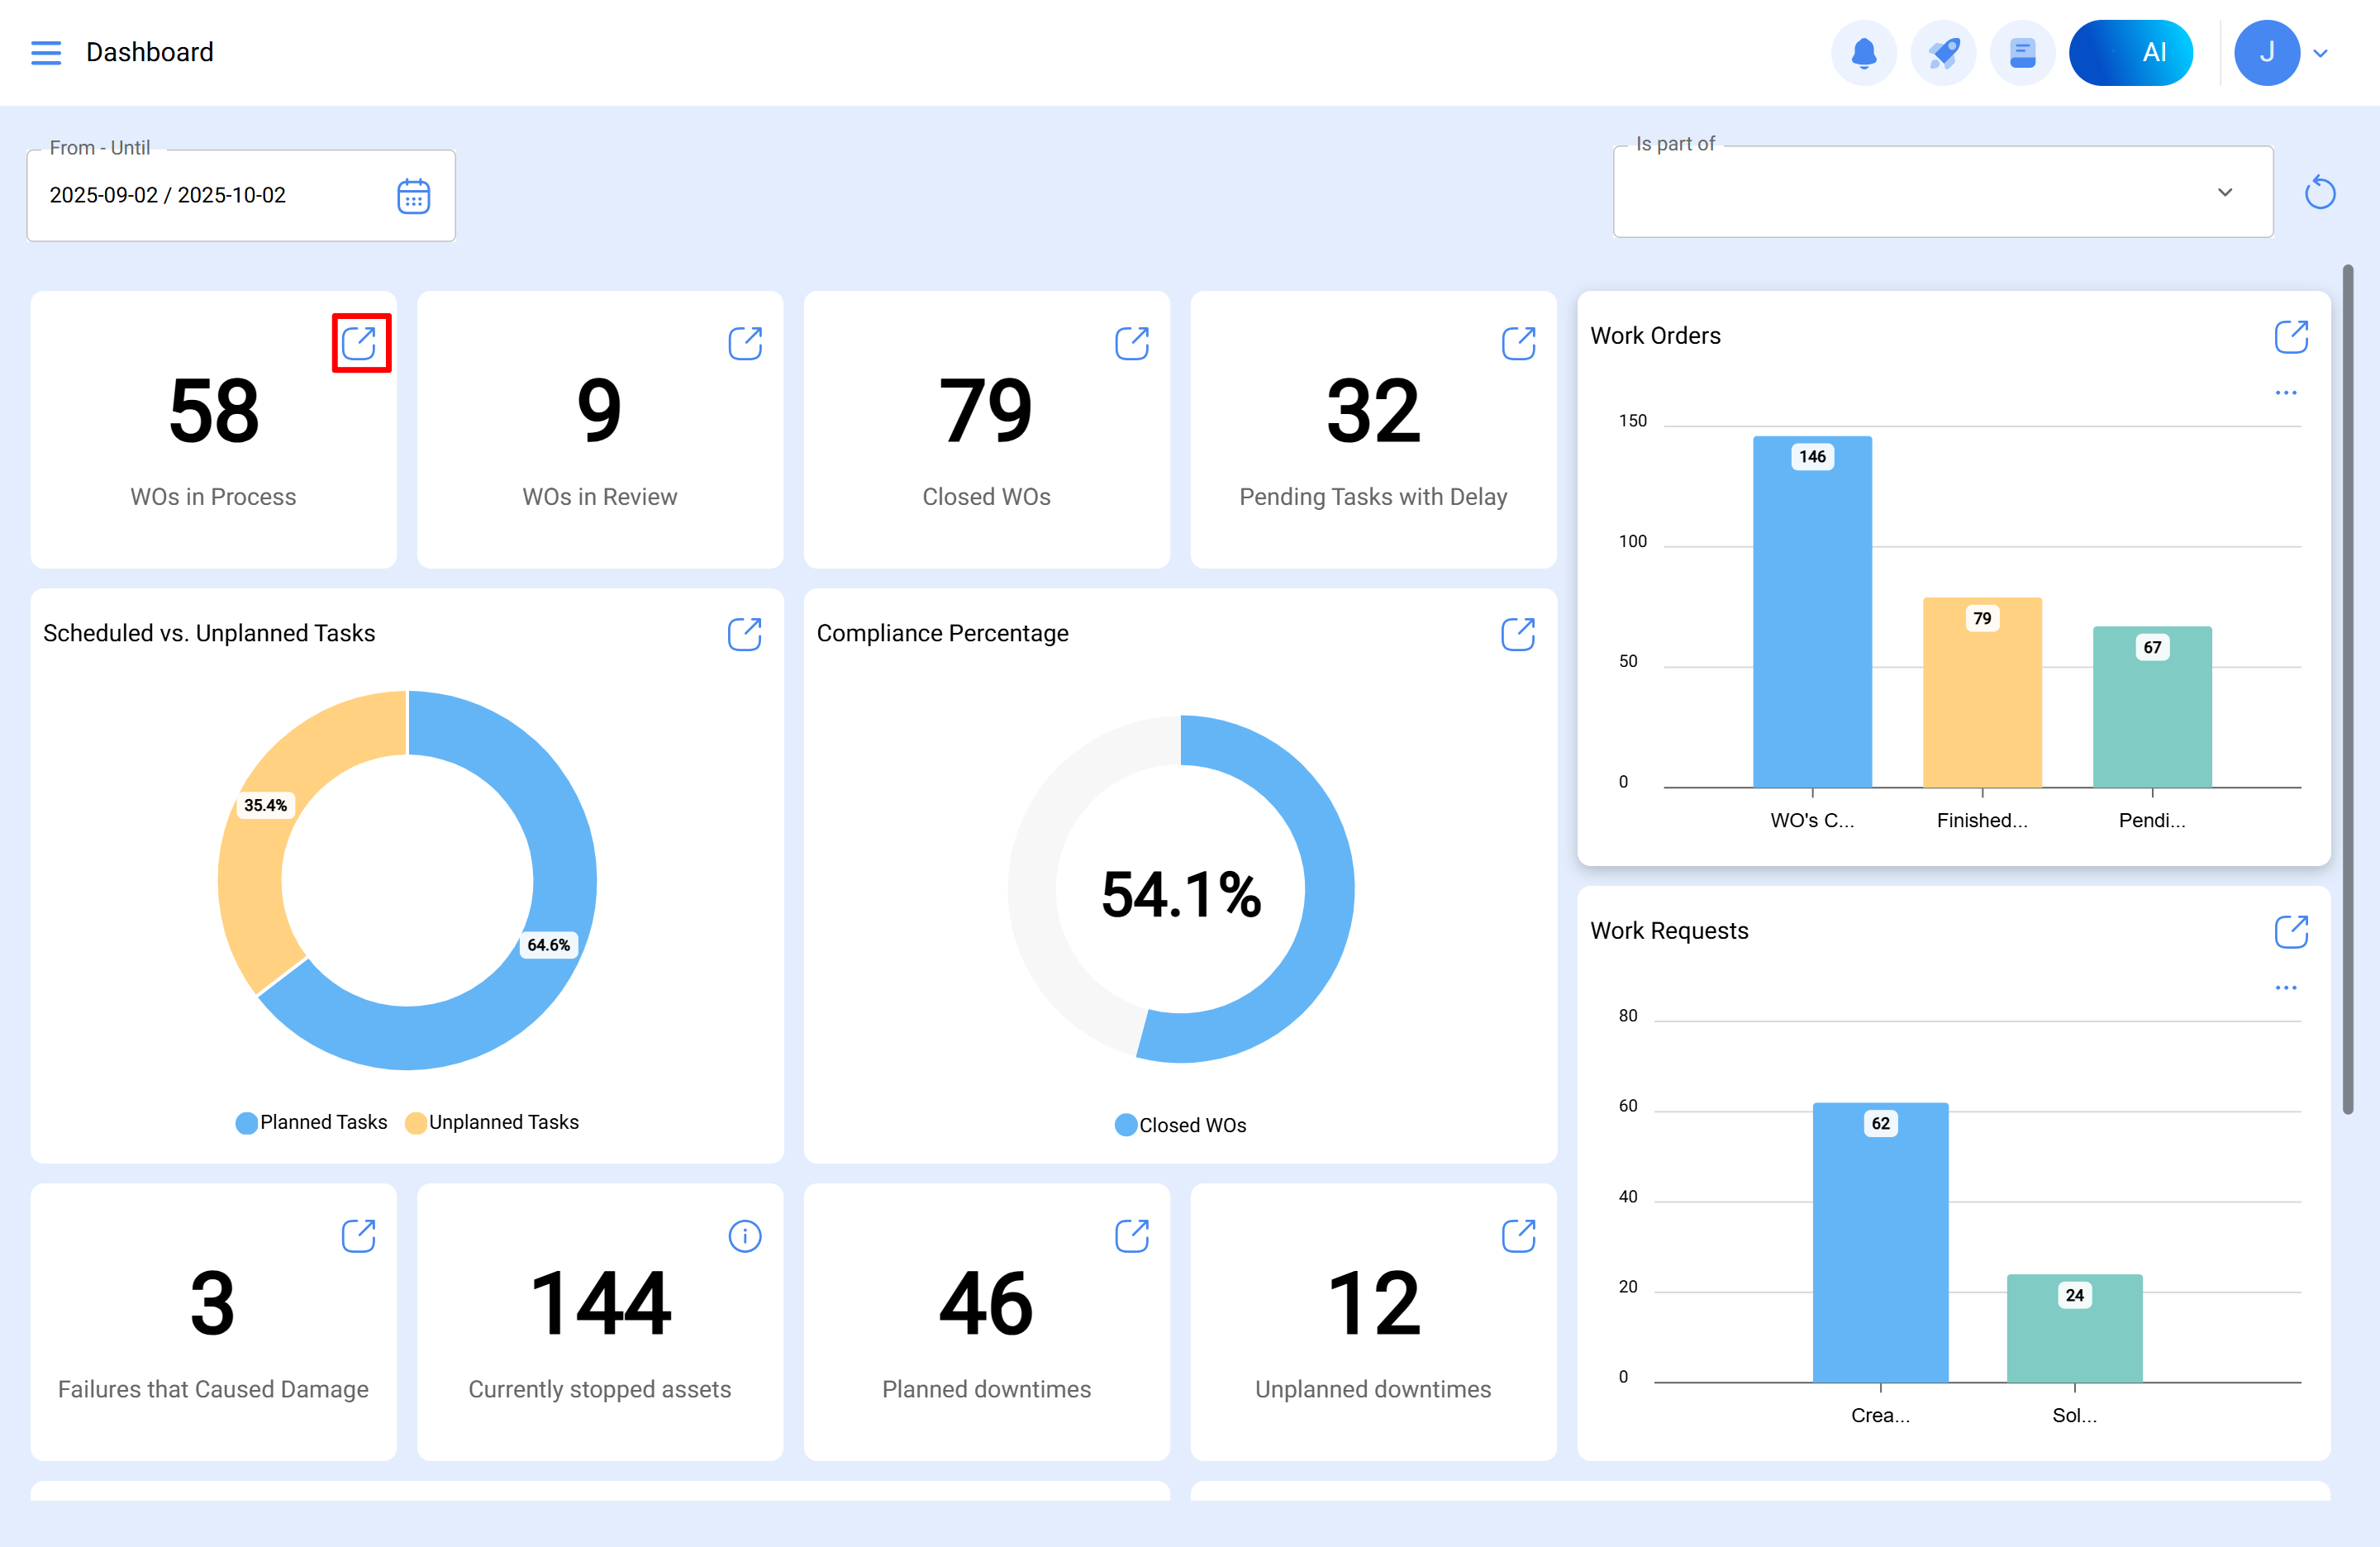Toggle the Unplanned Tasks legend entry

tap(492, 1121)
